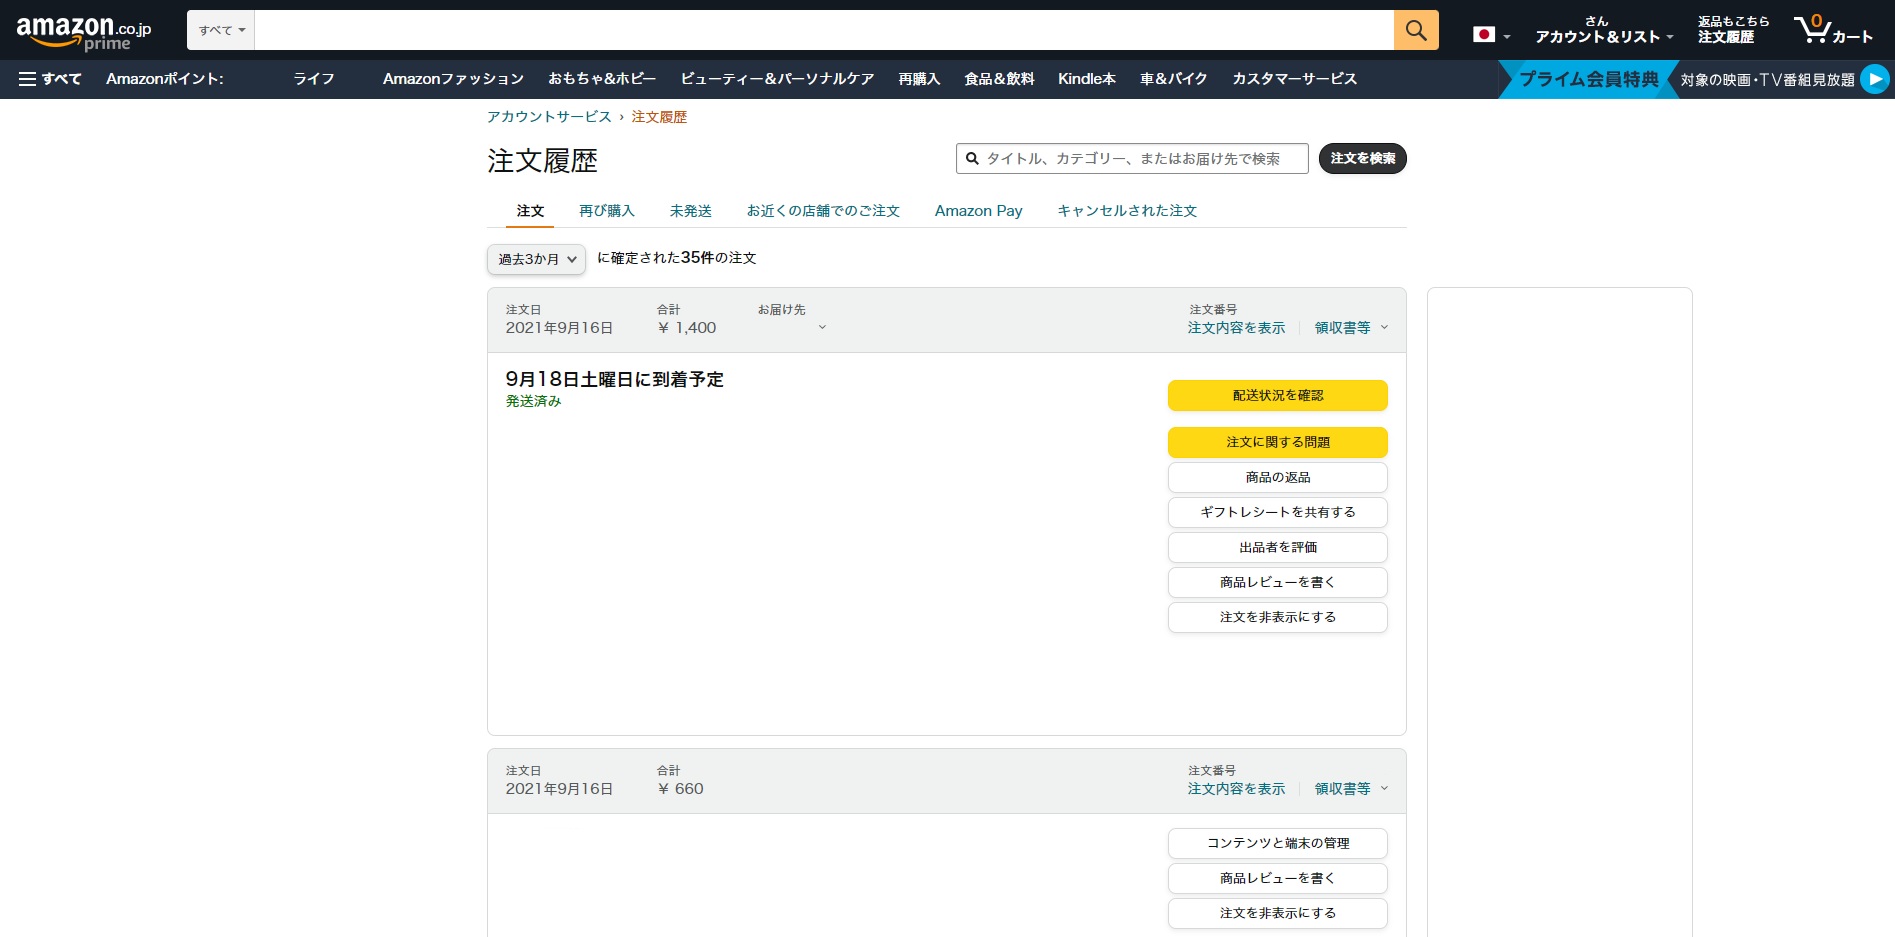Expand 領収書等 on the ¥1,400 order

coord(1351,328)
